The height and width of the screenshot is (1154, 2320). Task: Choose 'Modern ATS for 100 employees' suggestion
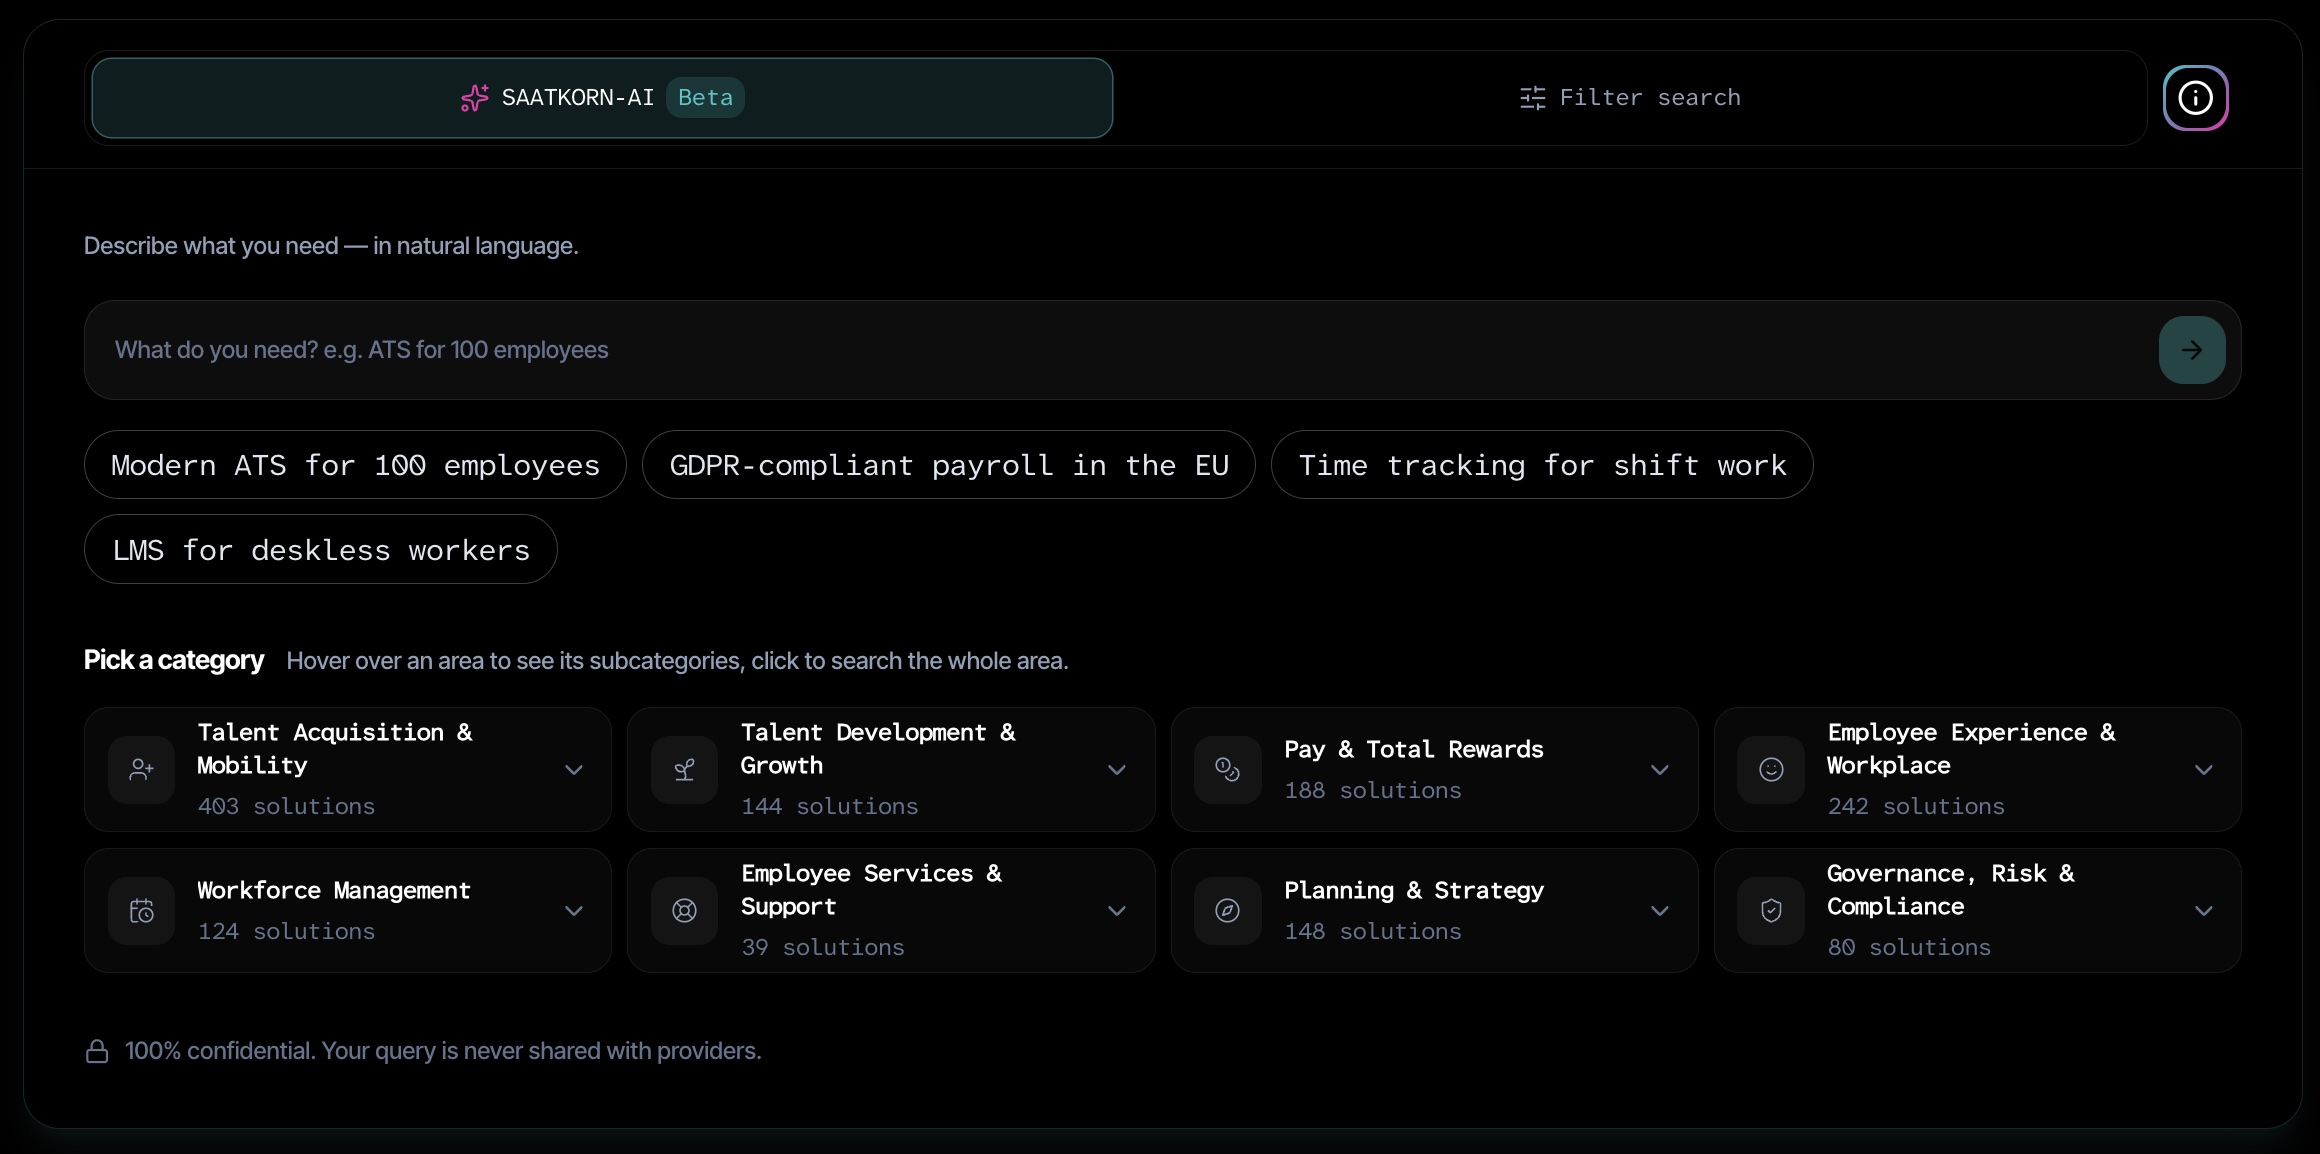point(355,465)
